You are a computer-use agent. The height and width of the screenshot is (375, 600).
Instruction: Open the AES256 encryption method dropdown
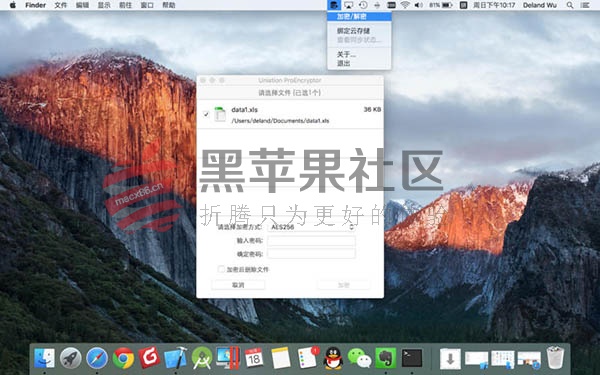(311, 227)
